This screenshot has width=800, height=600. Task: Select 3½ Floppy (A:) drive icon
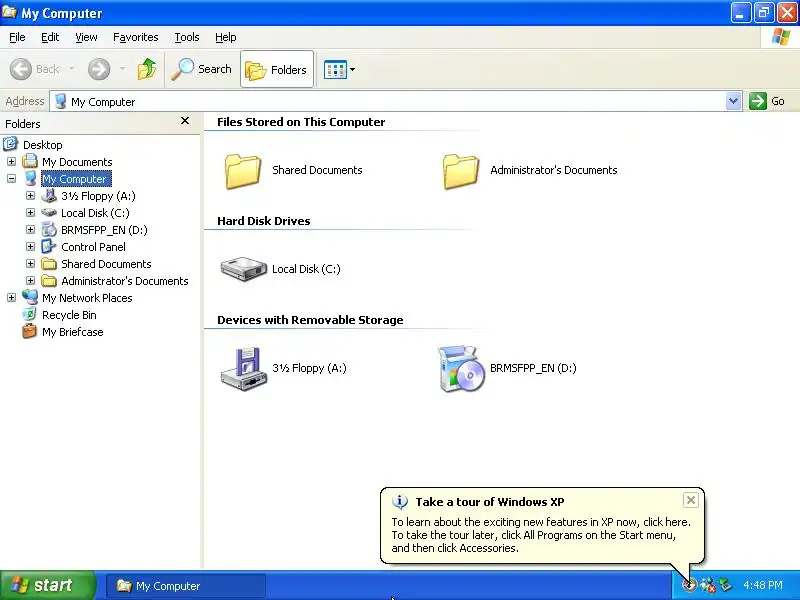[x=243, y=368]
